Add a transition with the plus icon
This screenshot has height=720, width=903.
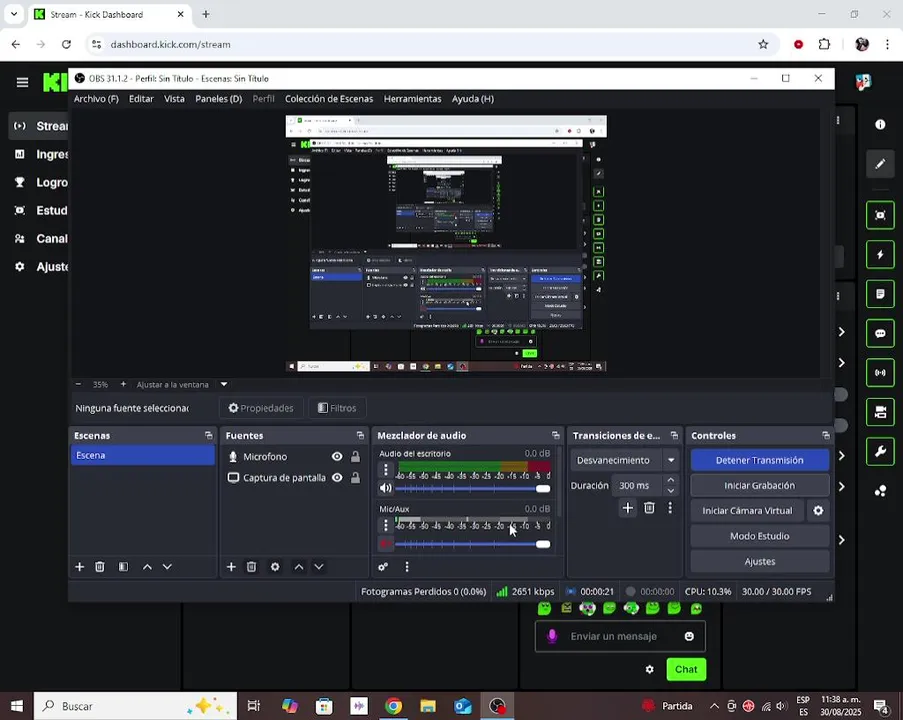pyautogui.click(x=628, y=507)
